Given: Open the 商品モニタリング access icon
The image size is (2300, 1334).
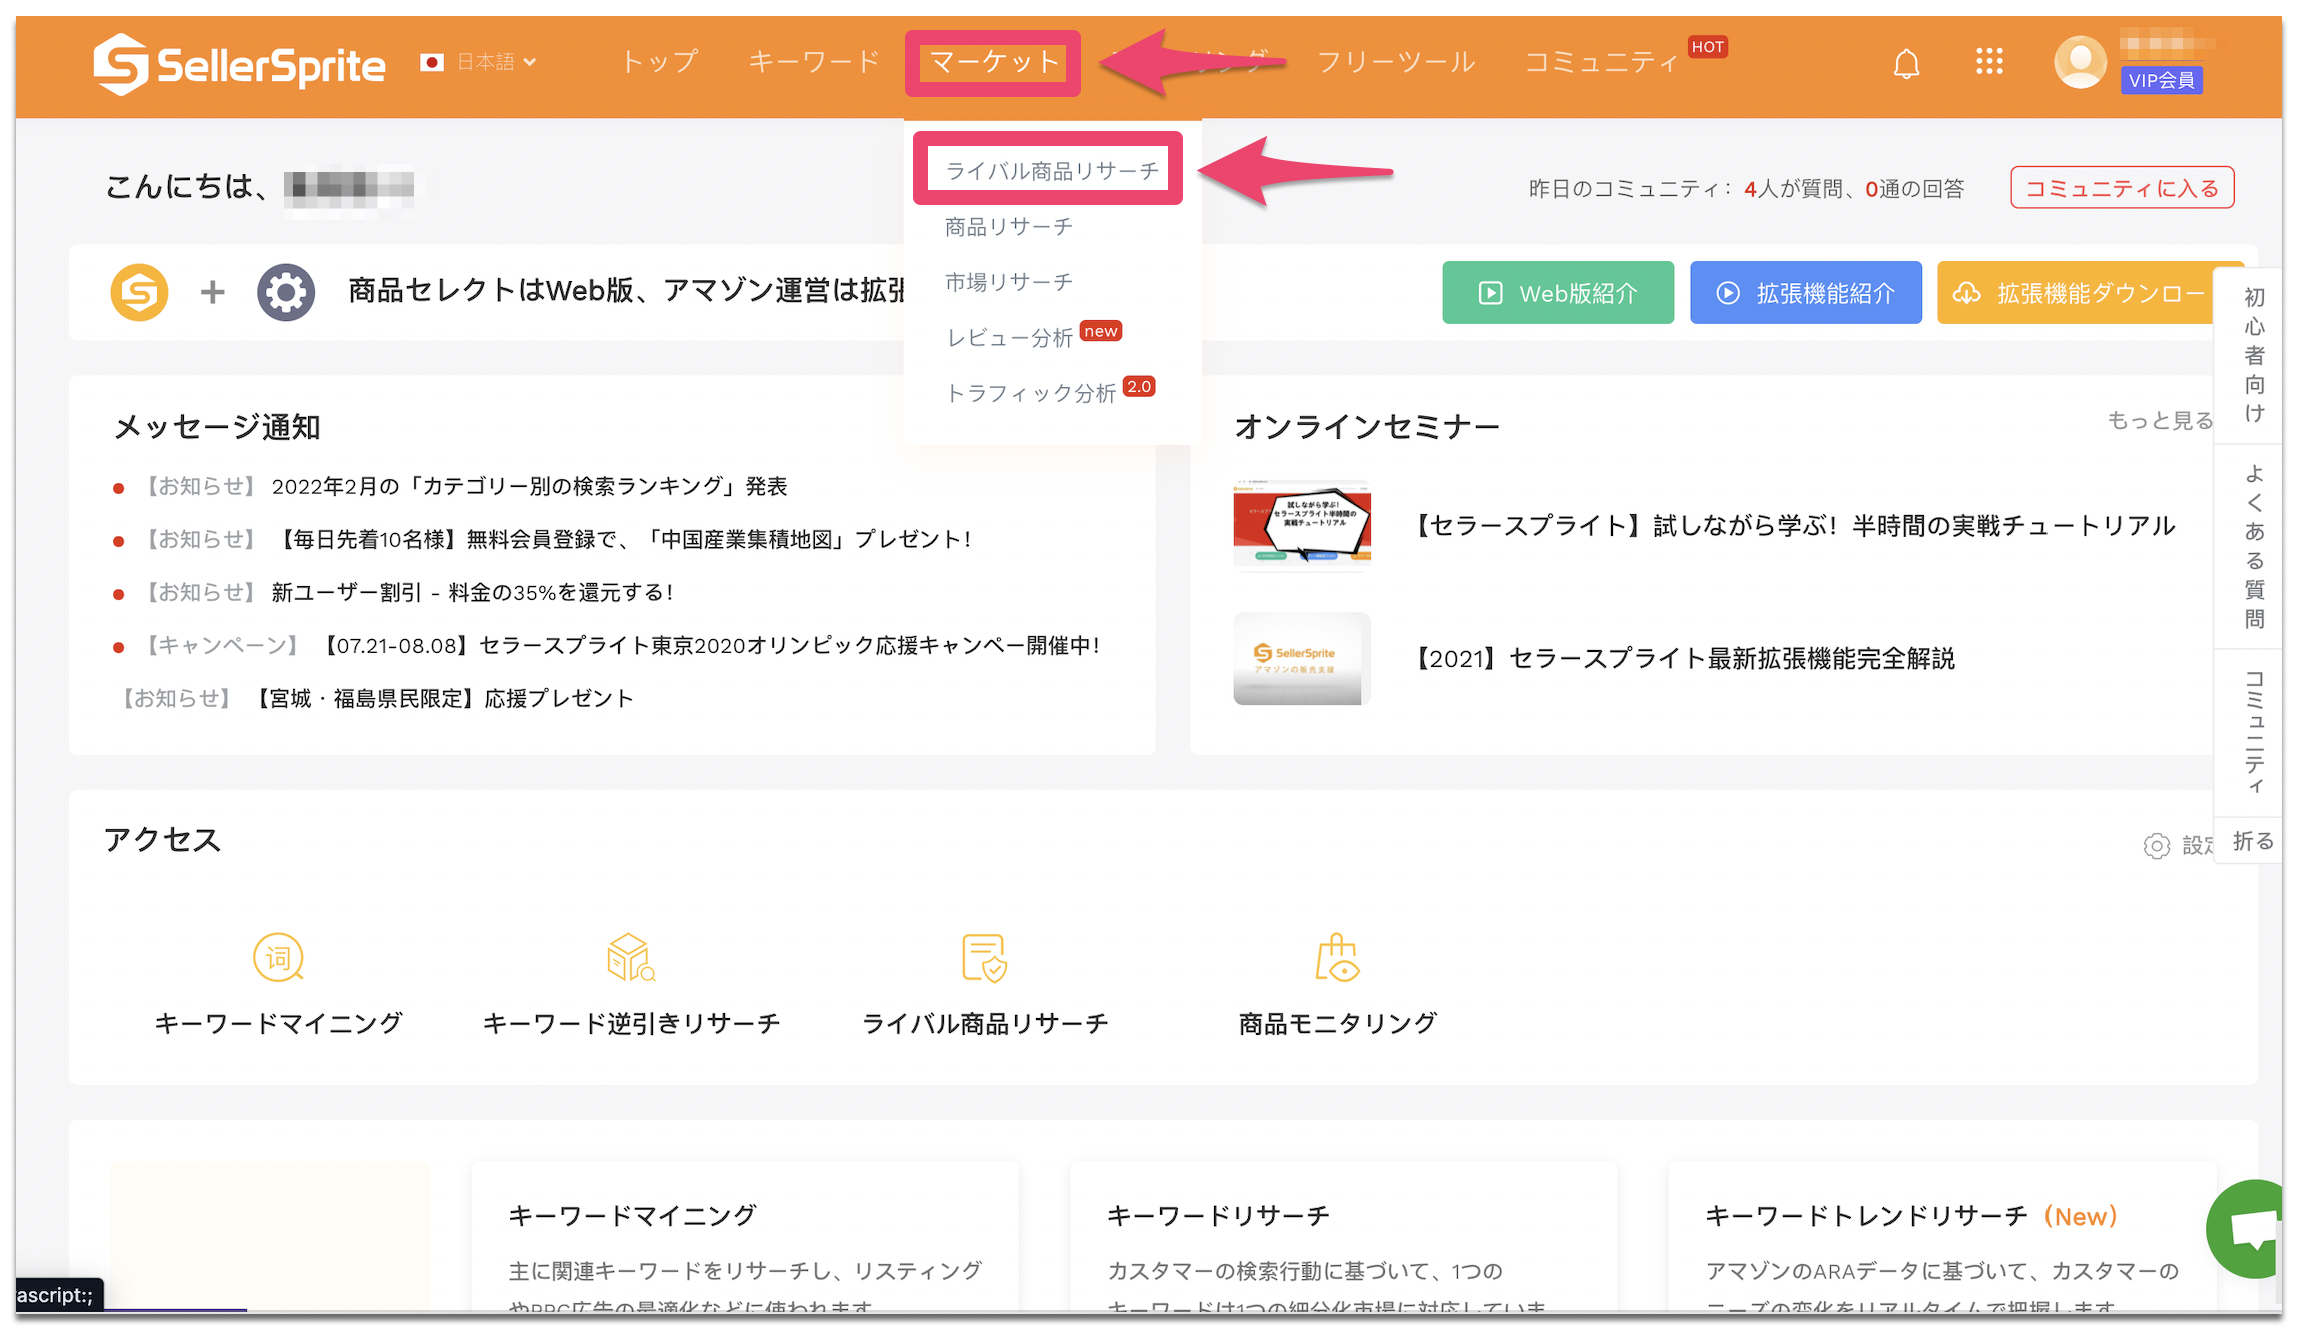Looking at the screenshot, I should pyautogui.click(x=1337, y=958).
